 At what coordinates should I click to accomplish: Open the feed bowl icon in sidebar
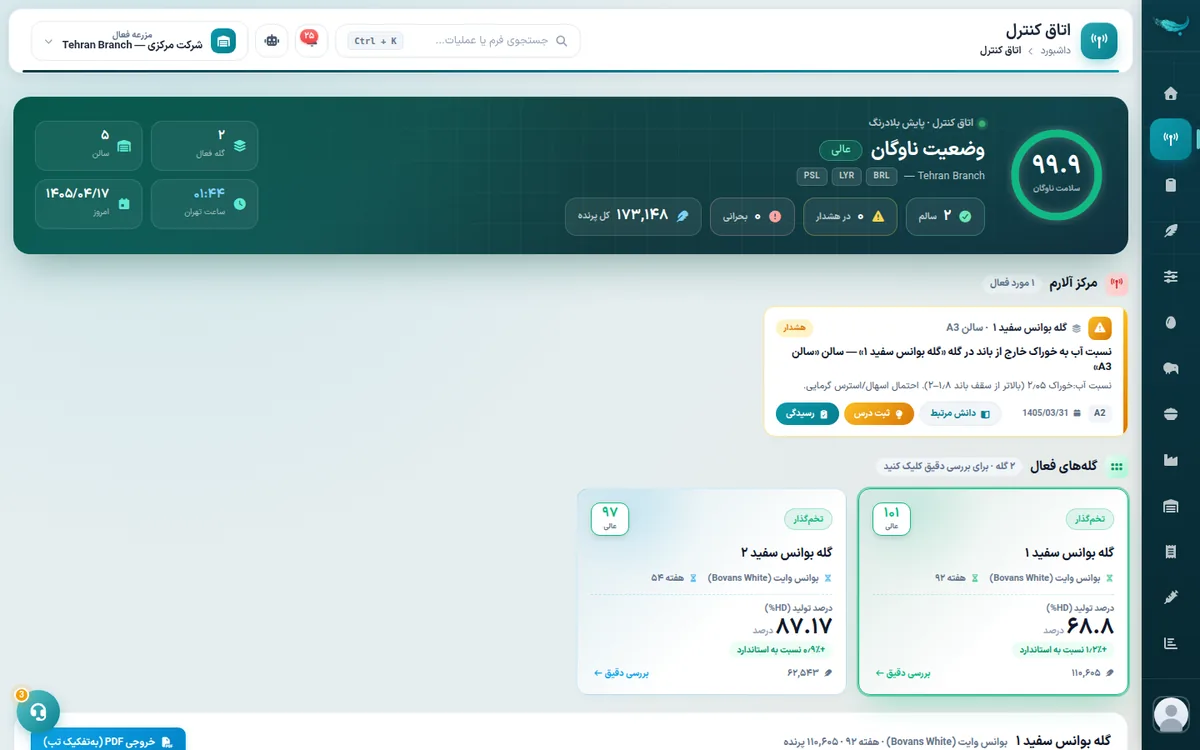[1171, 414]
